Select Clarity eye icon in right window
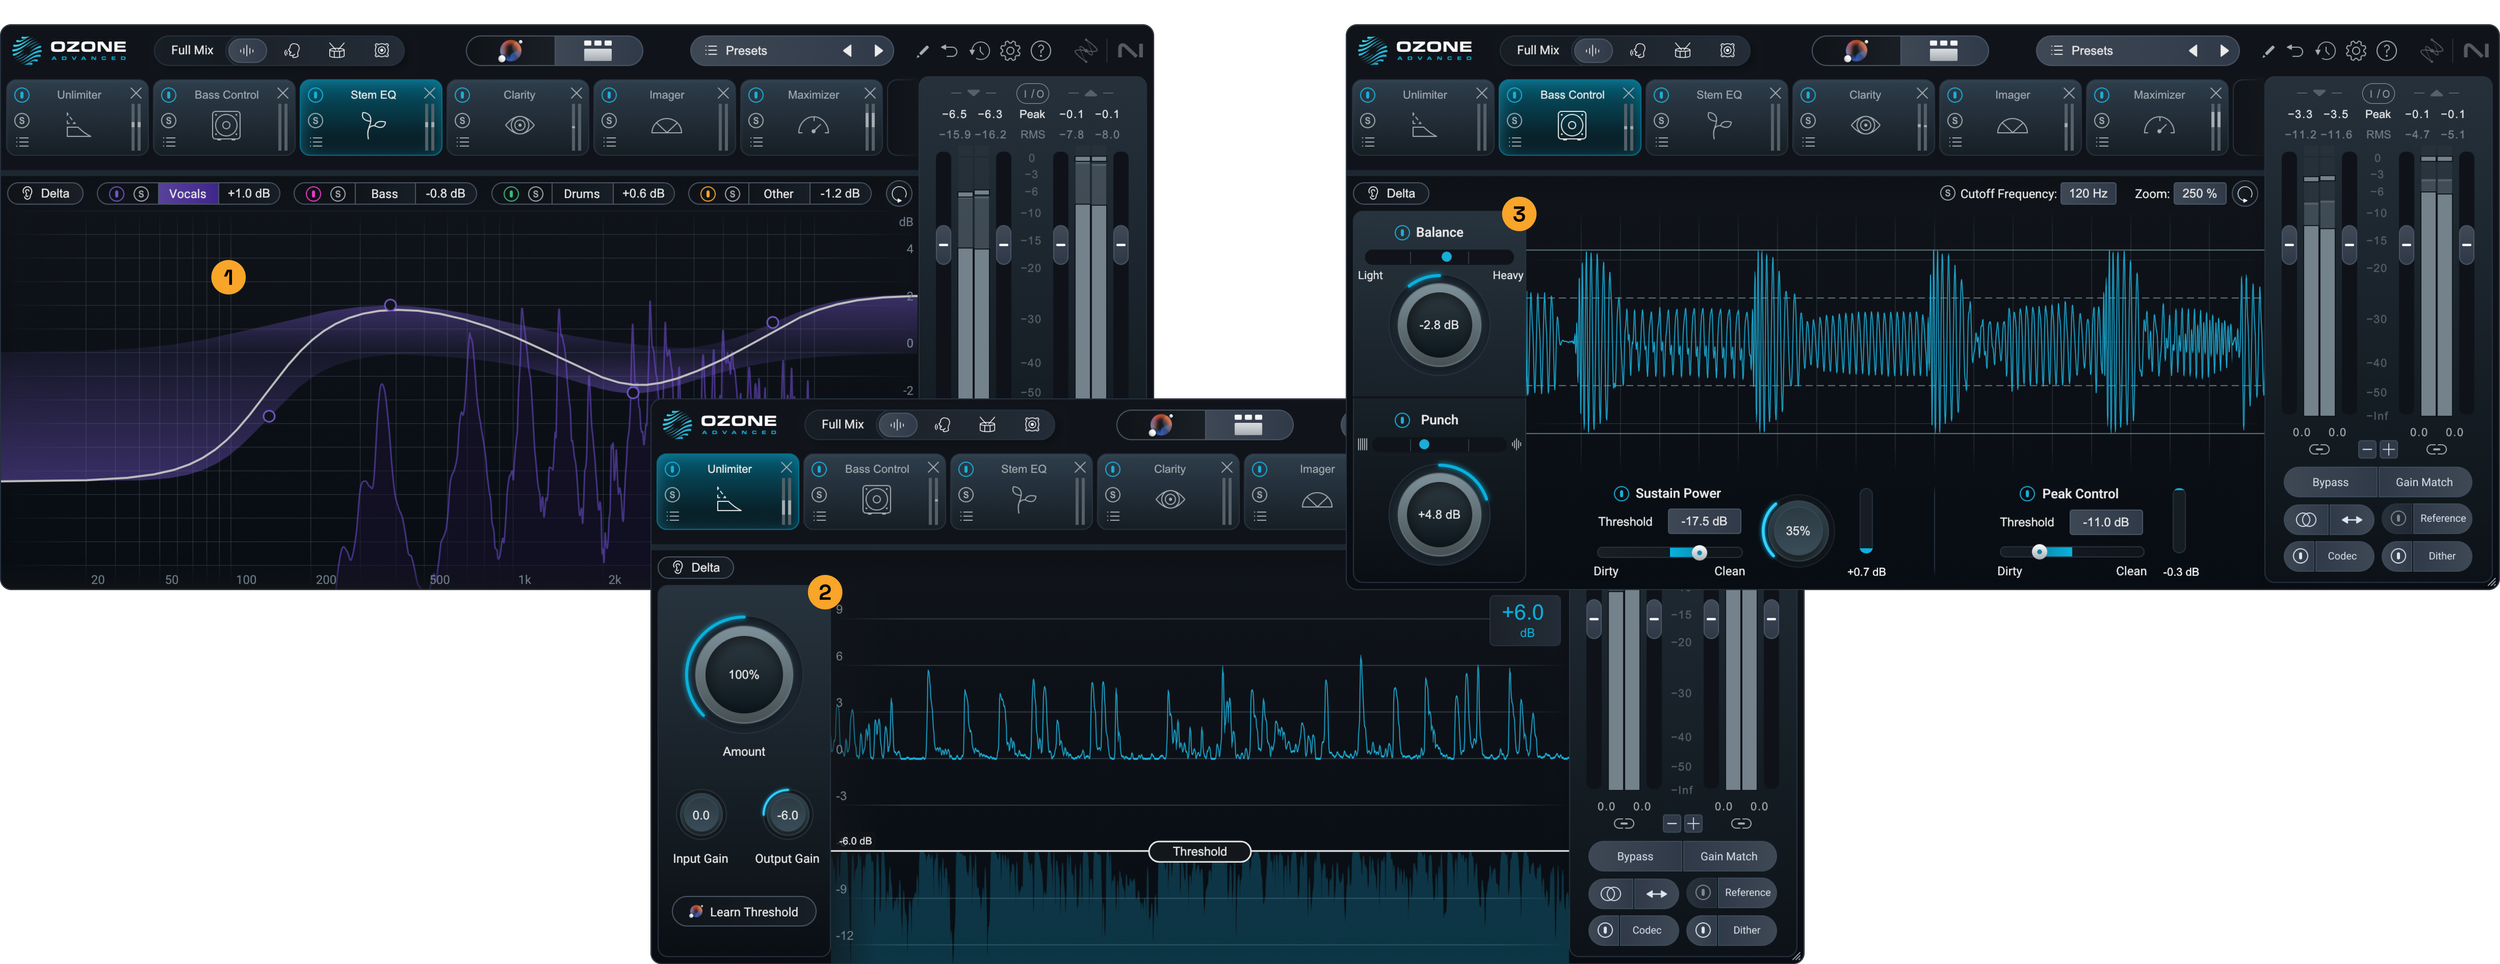2500x964 pixels. (x=1865, y=126)
